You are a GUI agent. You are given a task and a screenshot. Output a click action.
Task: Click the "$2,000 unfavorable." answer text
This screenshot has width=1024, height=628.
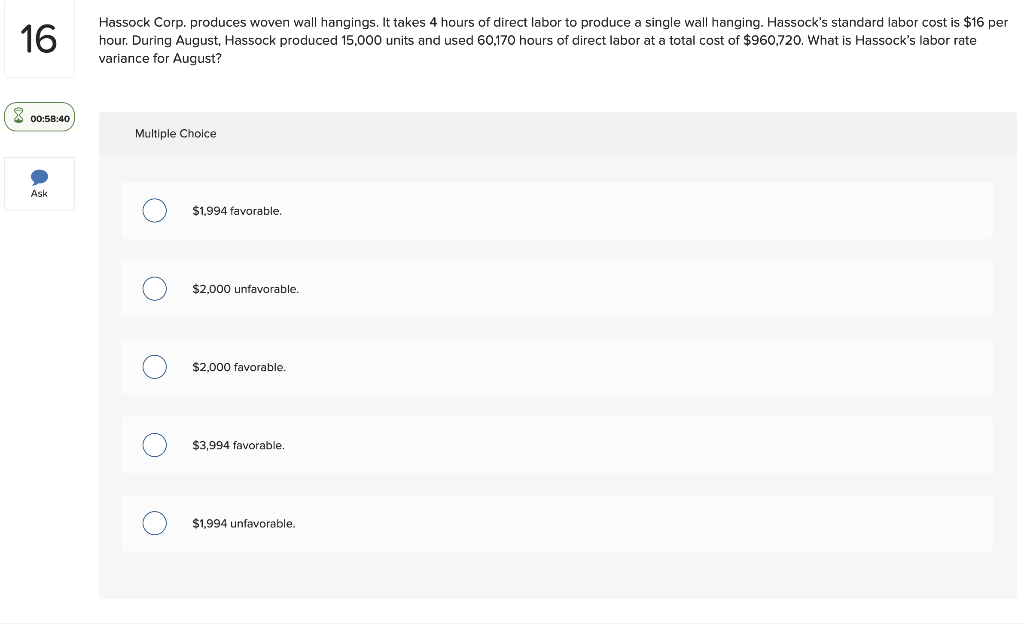coord(246,289)
